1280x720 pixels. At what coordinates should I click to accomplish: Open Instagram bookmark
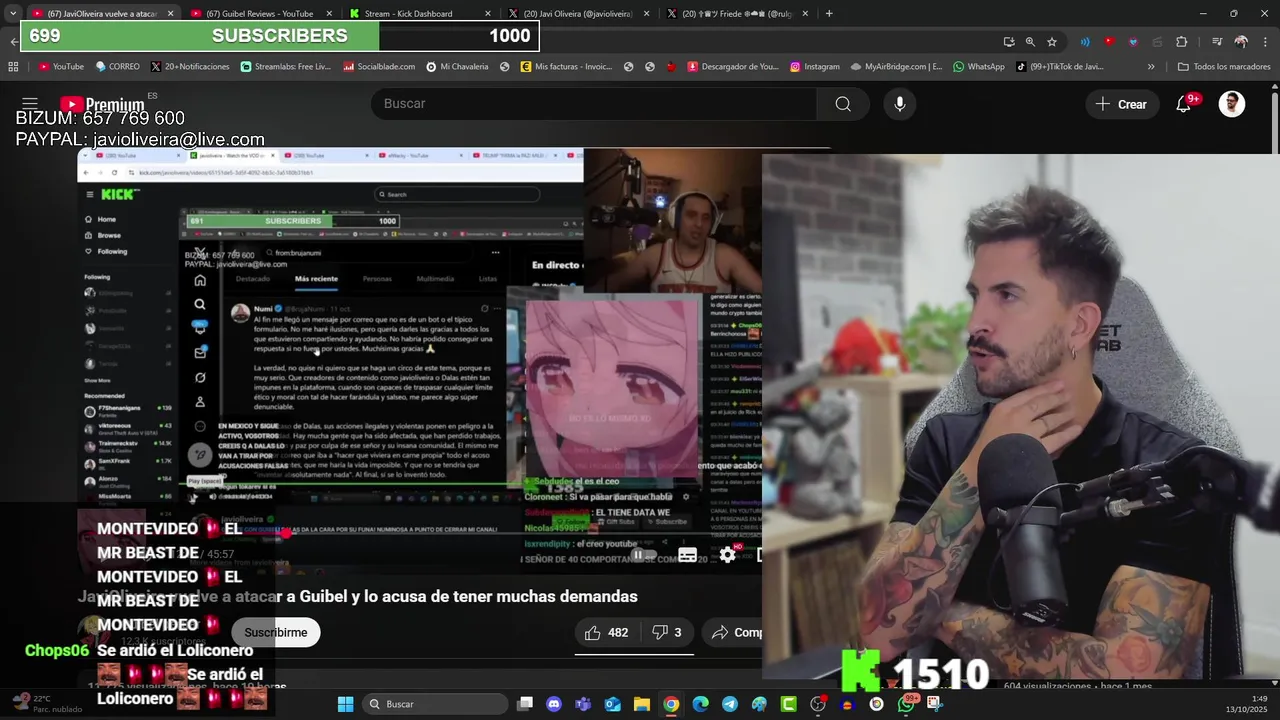click(x=815, y=67)
